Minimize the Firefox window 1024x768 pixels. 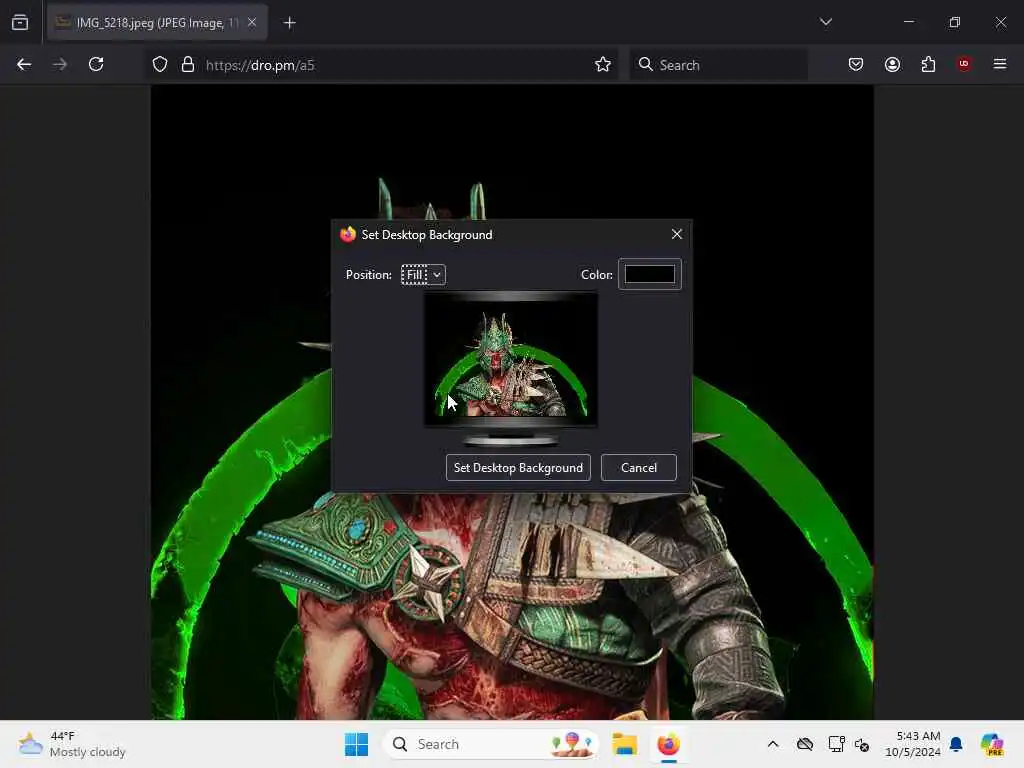click(908, 22)
